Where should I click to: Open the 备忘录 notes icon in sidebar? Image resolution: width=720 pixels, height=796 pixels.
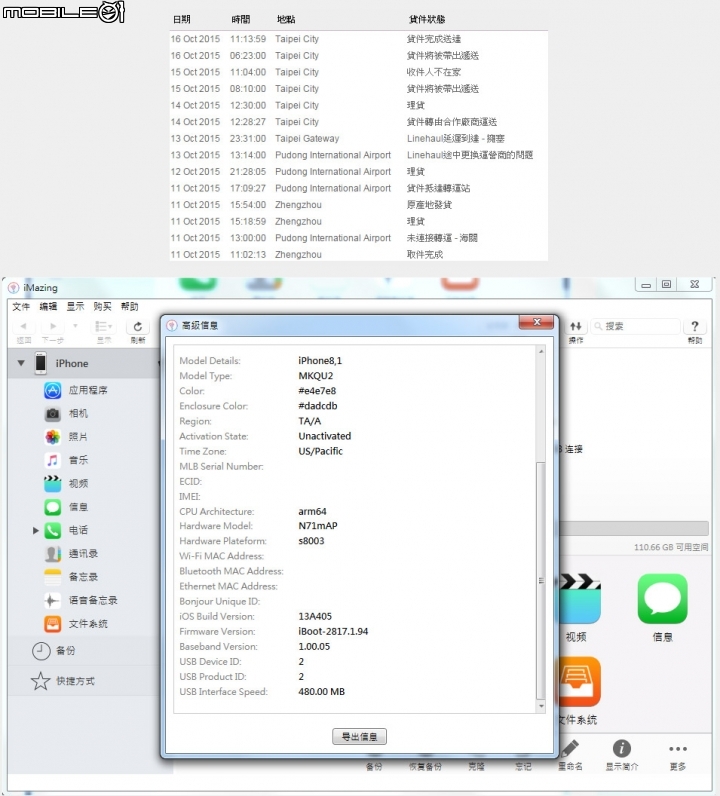coord(52,577)
